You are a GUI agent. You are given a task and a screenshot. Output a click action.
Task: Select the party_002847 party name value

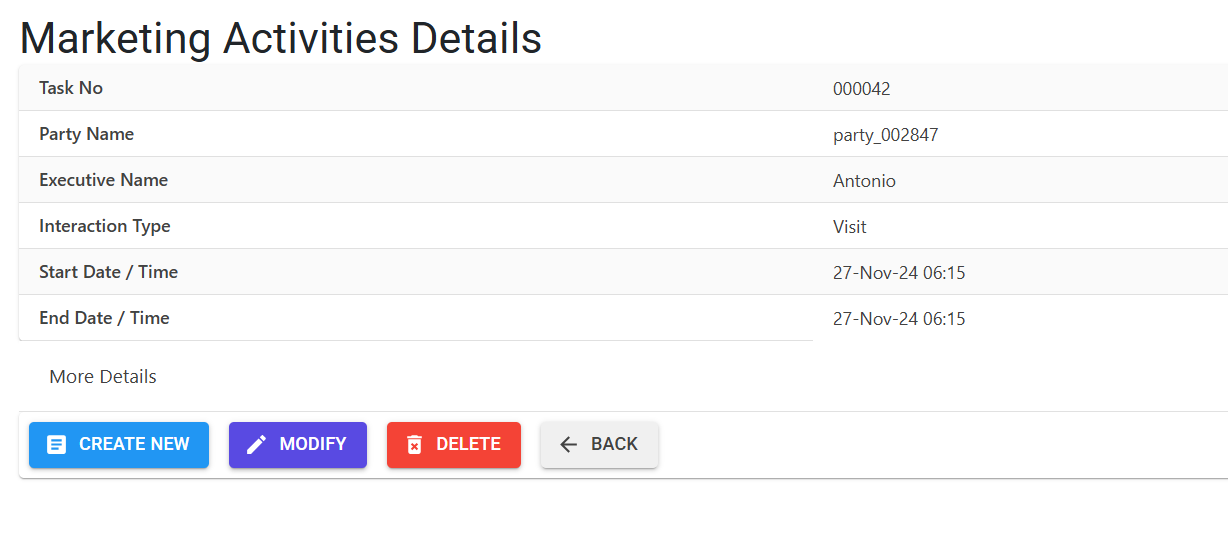point(885,135)
